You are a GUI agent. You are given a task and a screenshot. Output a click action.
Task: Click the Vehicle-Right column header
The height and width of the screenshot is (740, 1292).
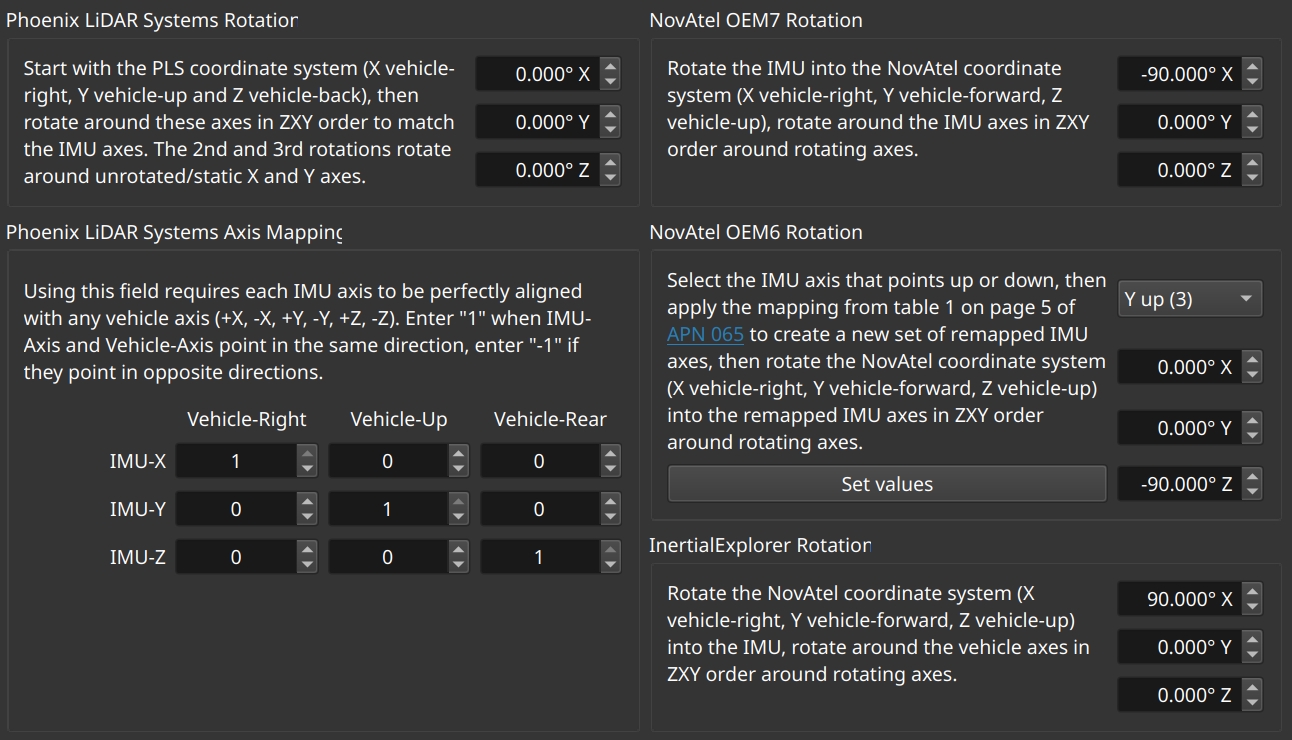(246, 420)
